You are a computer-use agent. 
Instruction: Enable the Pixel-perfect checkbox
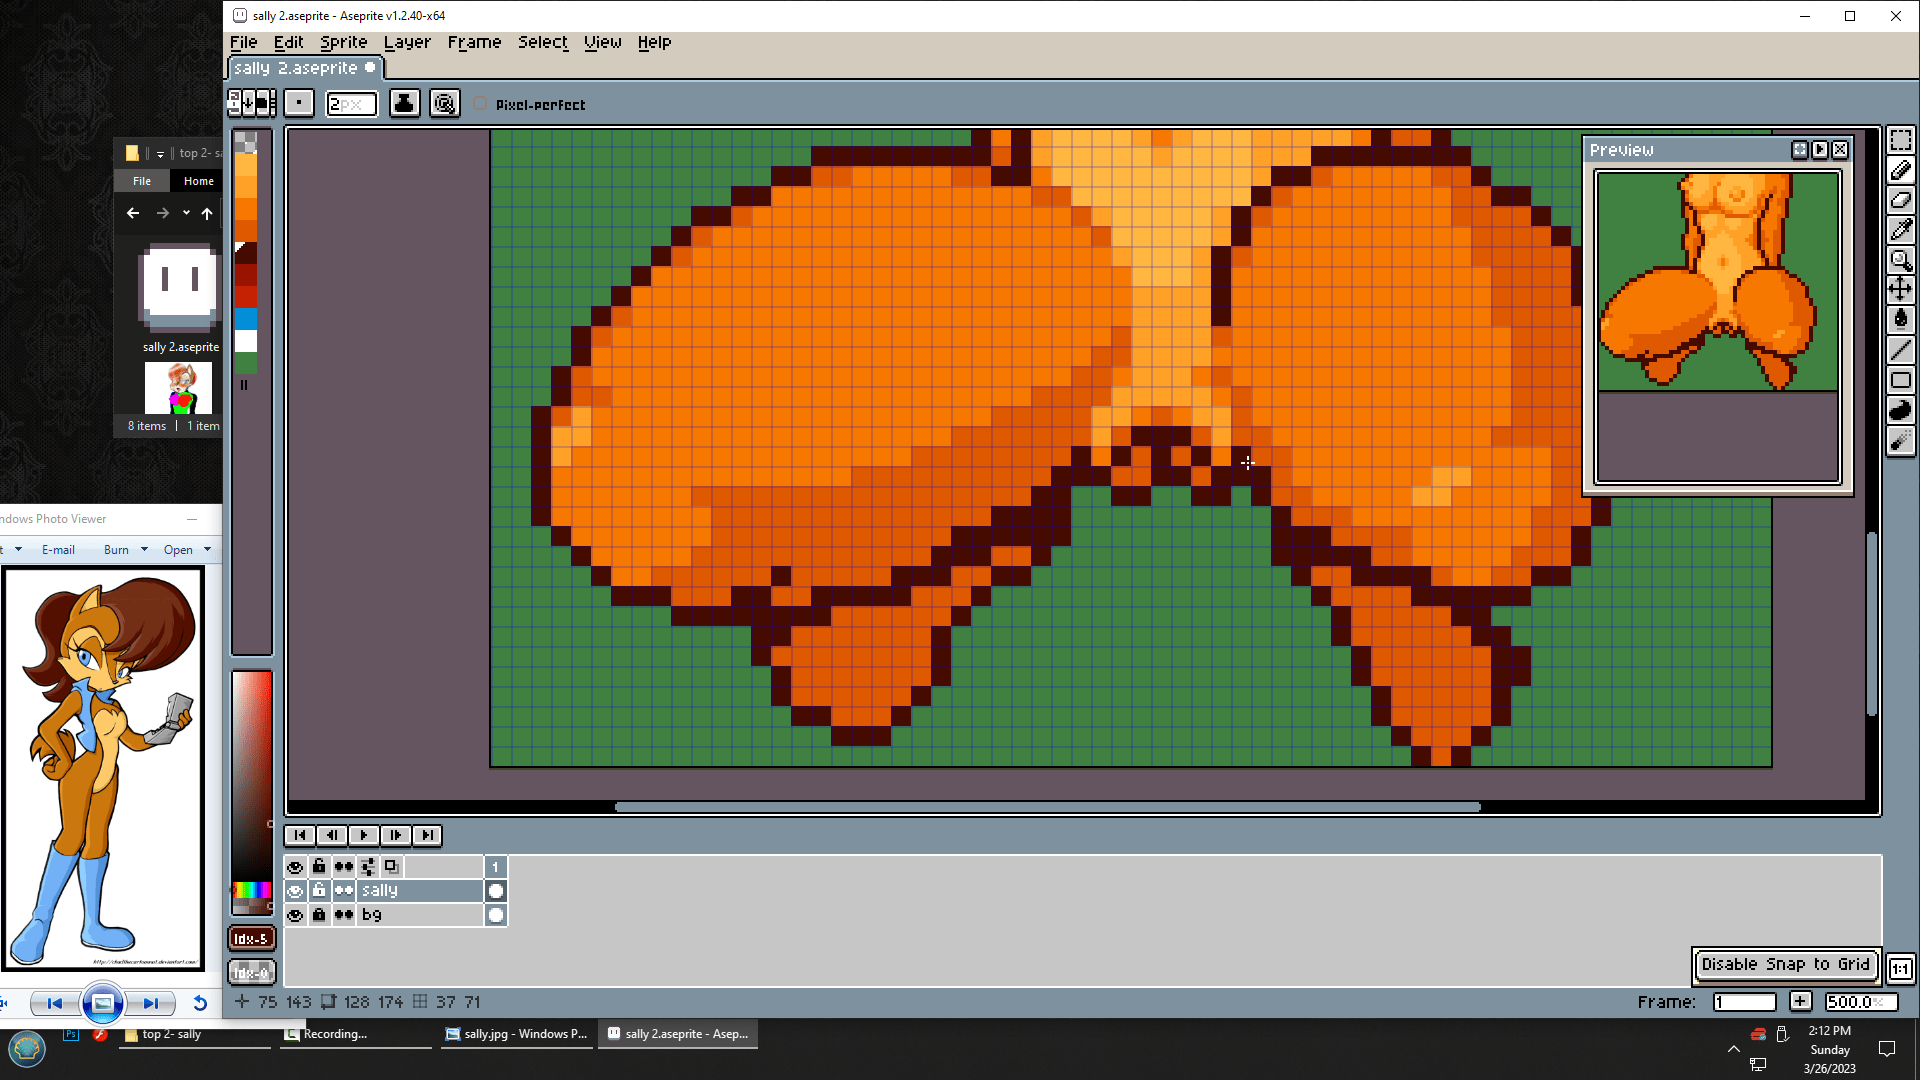481,104
